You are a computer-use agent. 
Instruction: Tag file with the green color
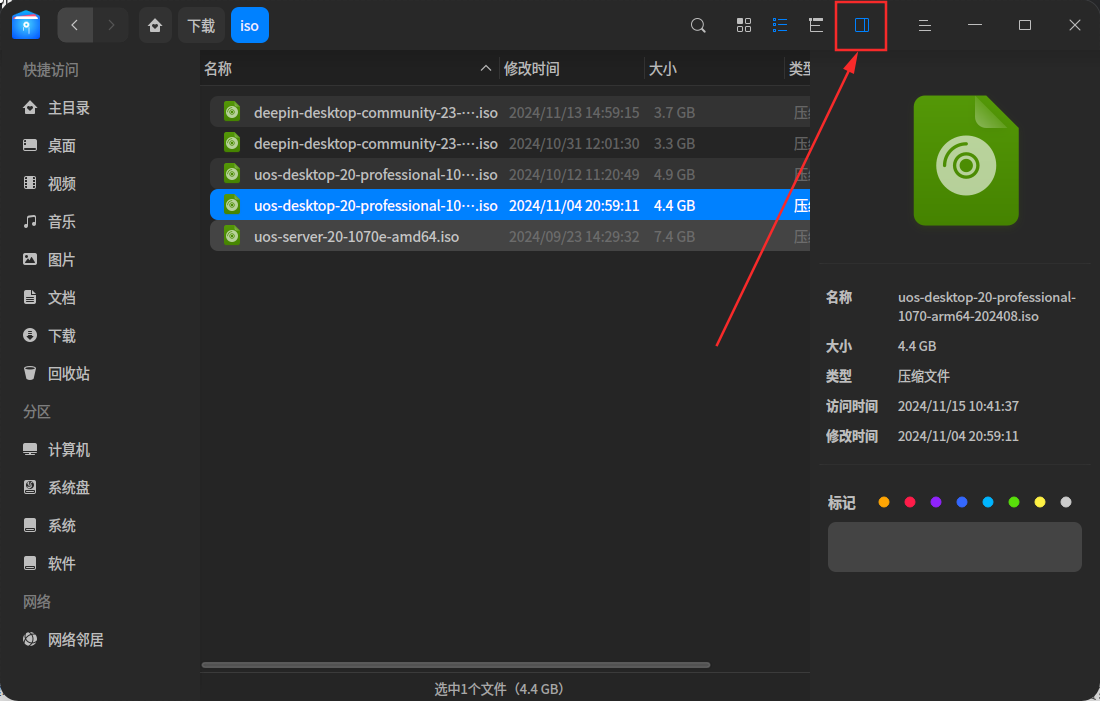1014,502
